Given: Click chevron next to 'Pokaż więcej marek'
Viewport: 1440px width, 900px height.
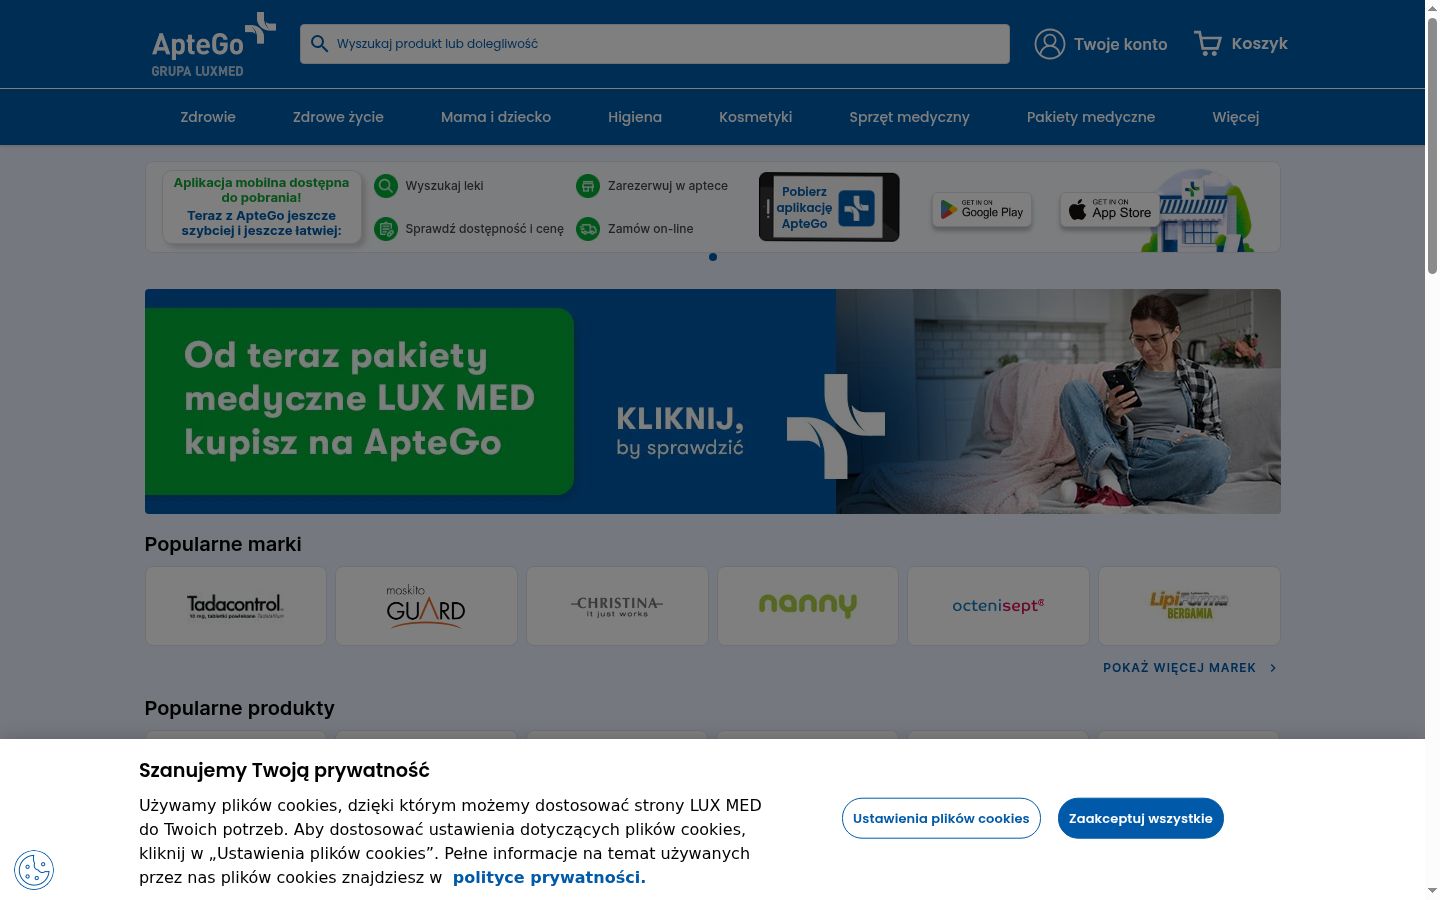Looking at the screenshot, I should pyautogui.click(x=1273, y=668).
